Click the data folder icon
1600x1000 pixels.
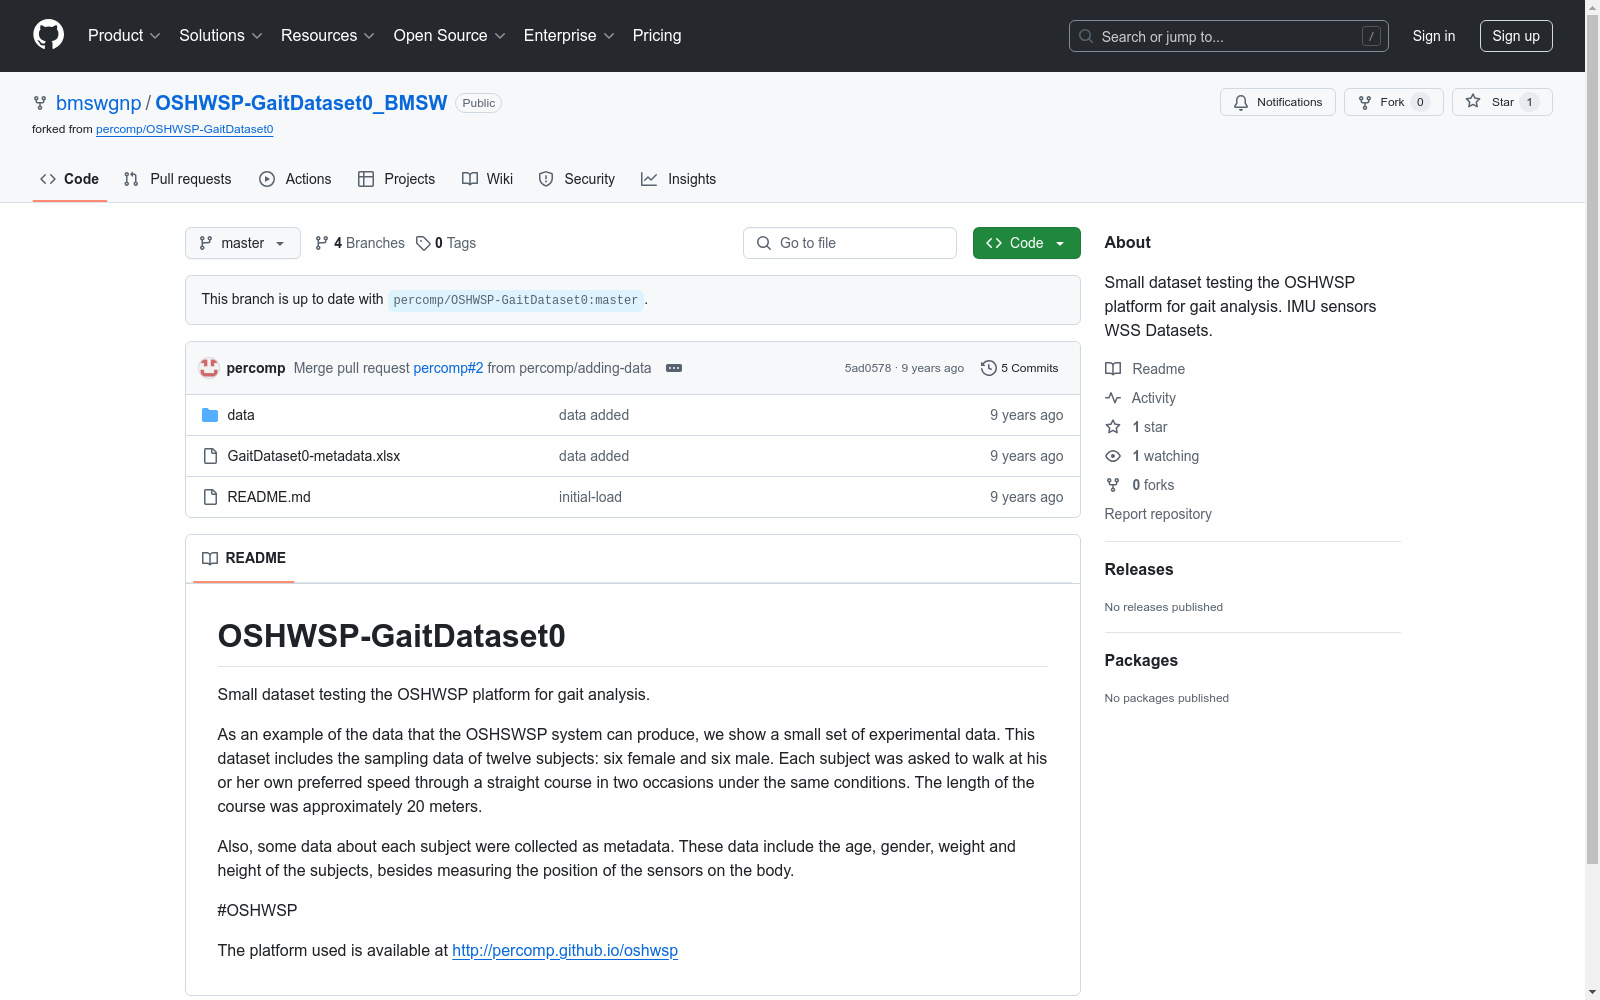tap(210, 415)
